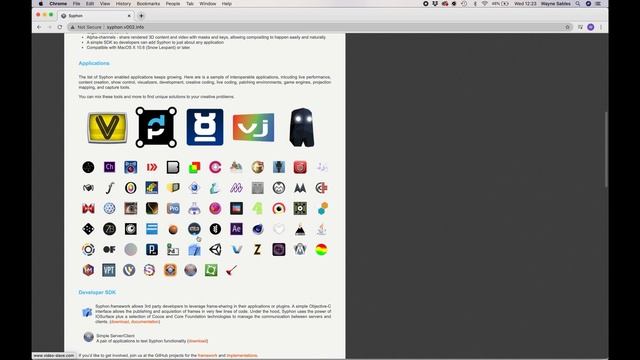The height and width of the screenshot is (360, 640).
Task: Click the yellow-black "Z" icon
Action: coord(257,249)
